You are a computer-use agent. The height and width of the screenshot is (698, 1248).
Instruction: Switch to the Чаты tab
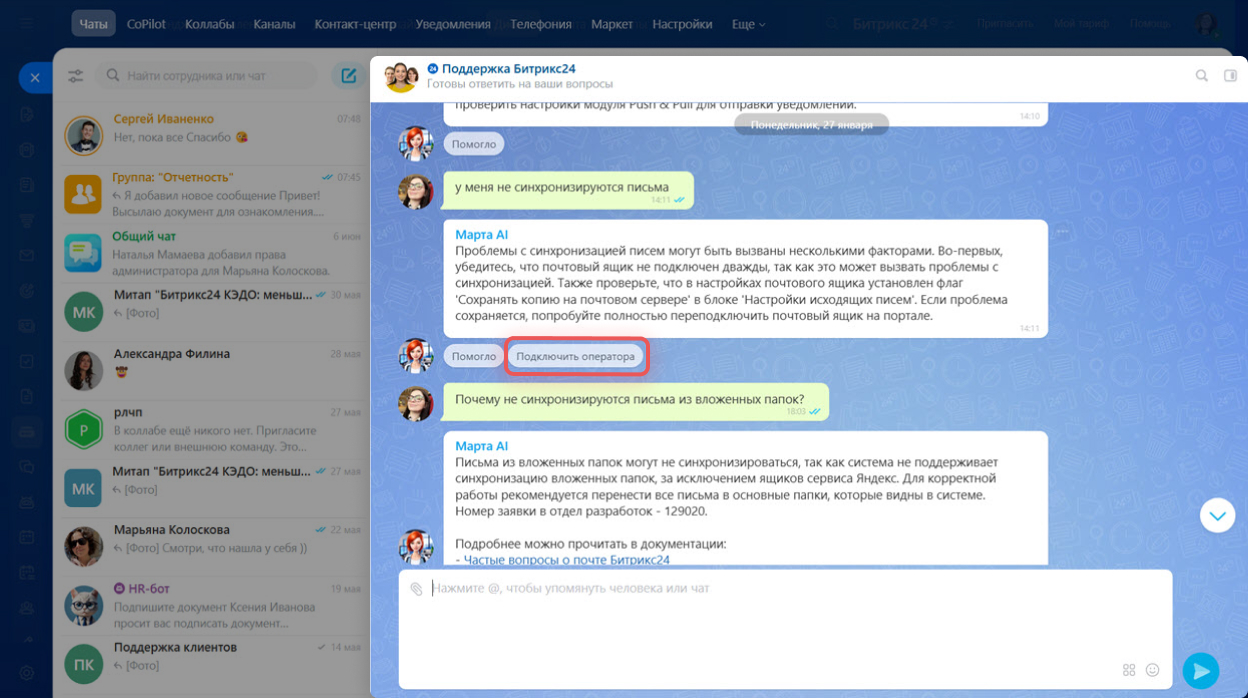pos(93,24)
